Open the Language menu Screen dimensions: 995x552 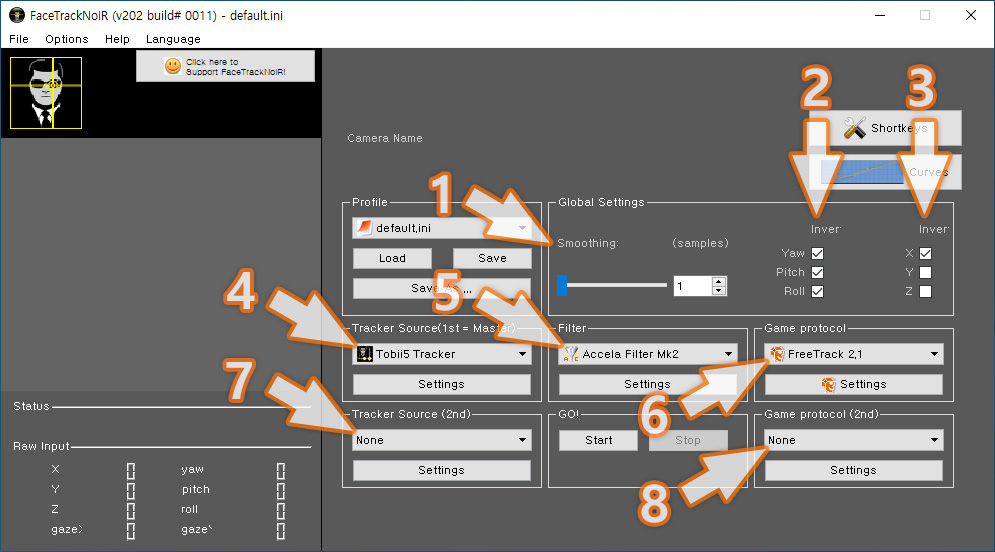[x=173, y=39]
